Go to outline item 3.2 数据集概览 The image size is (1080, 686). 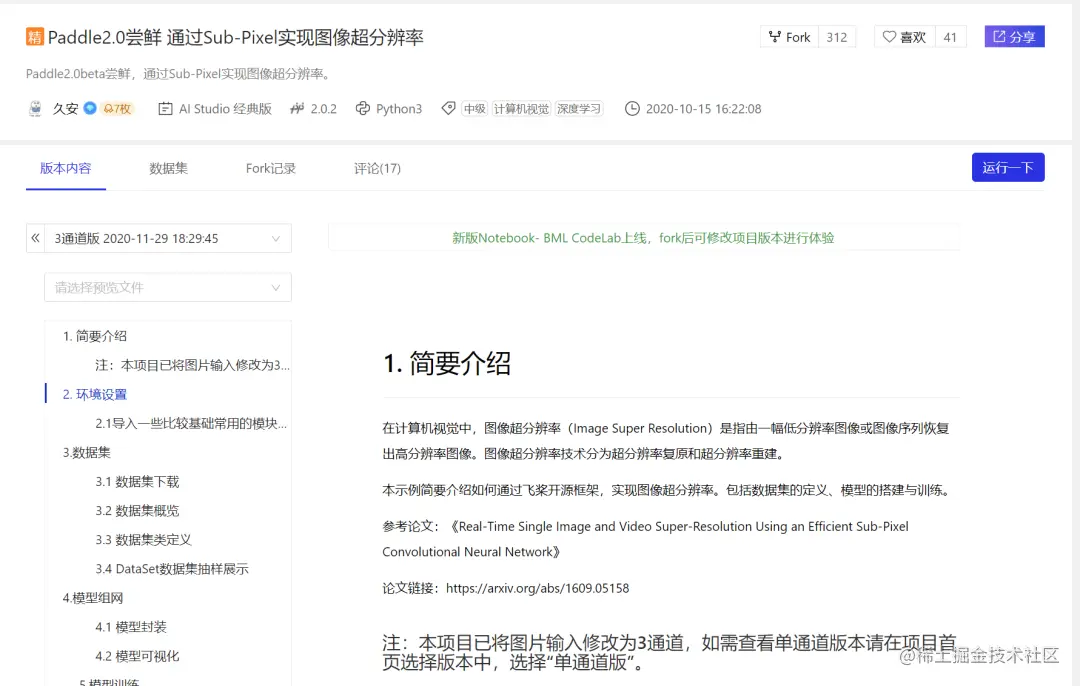[137, 510]
